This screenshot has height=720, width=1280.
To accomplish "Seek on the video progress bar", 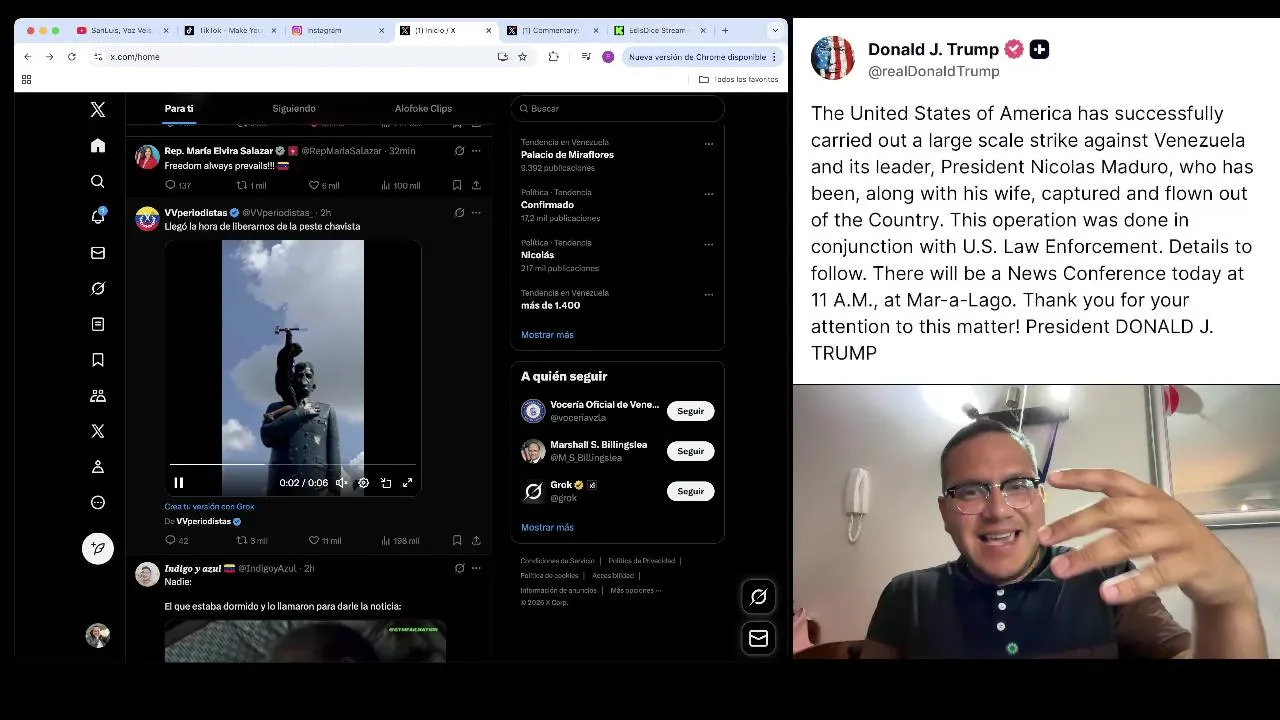I will pos(293,464).
